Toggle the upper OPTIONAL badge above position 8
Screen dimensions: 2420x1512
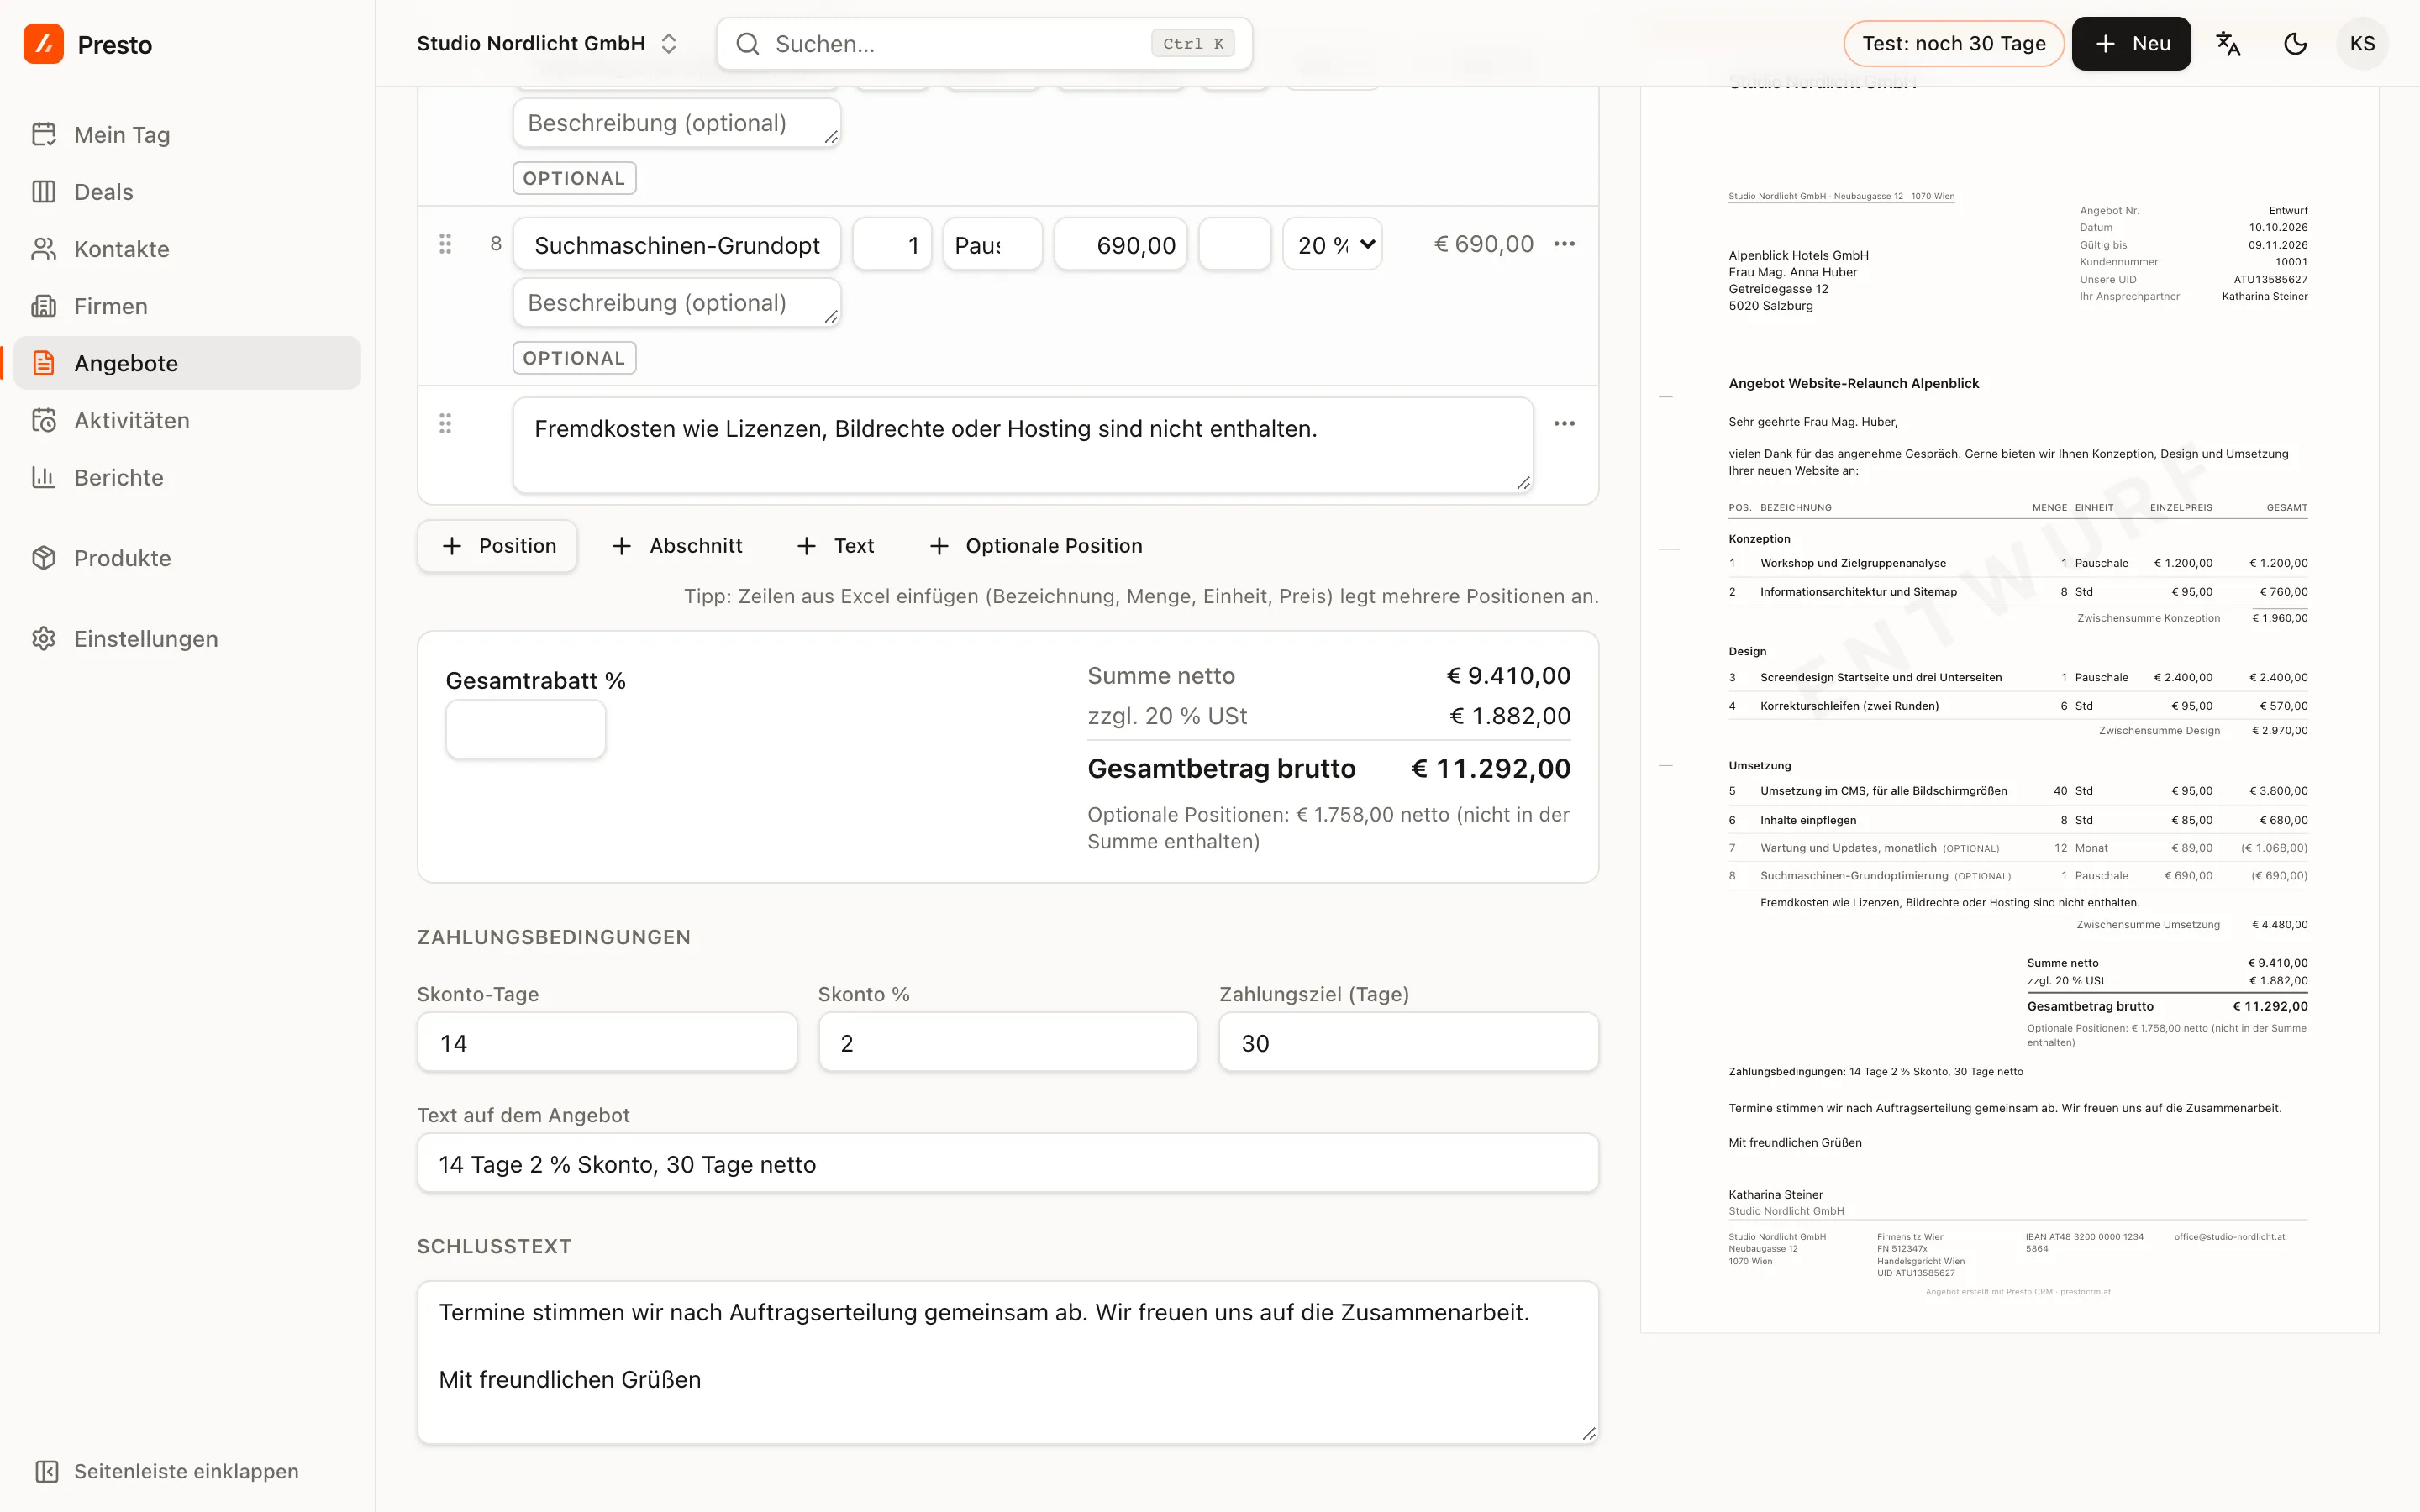coord(574,178)
